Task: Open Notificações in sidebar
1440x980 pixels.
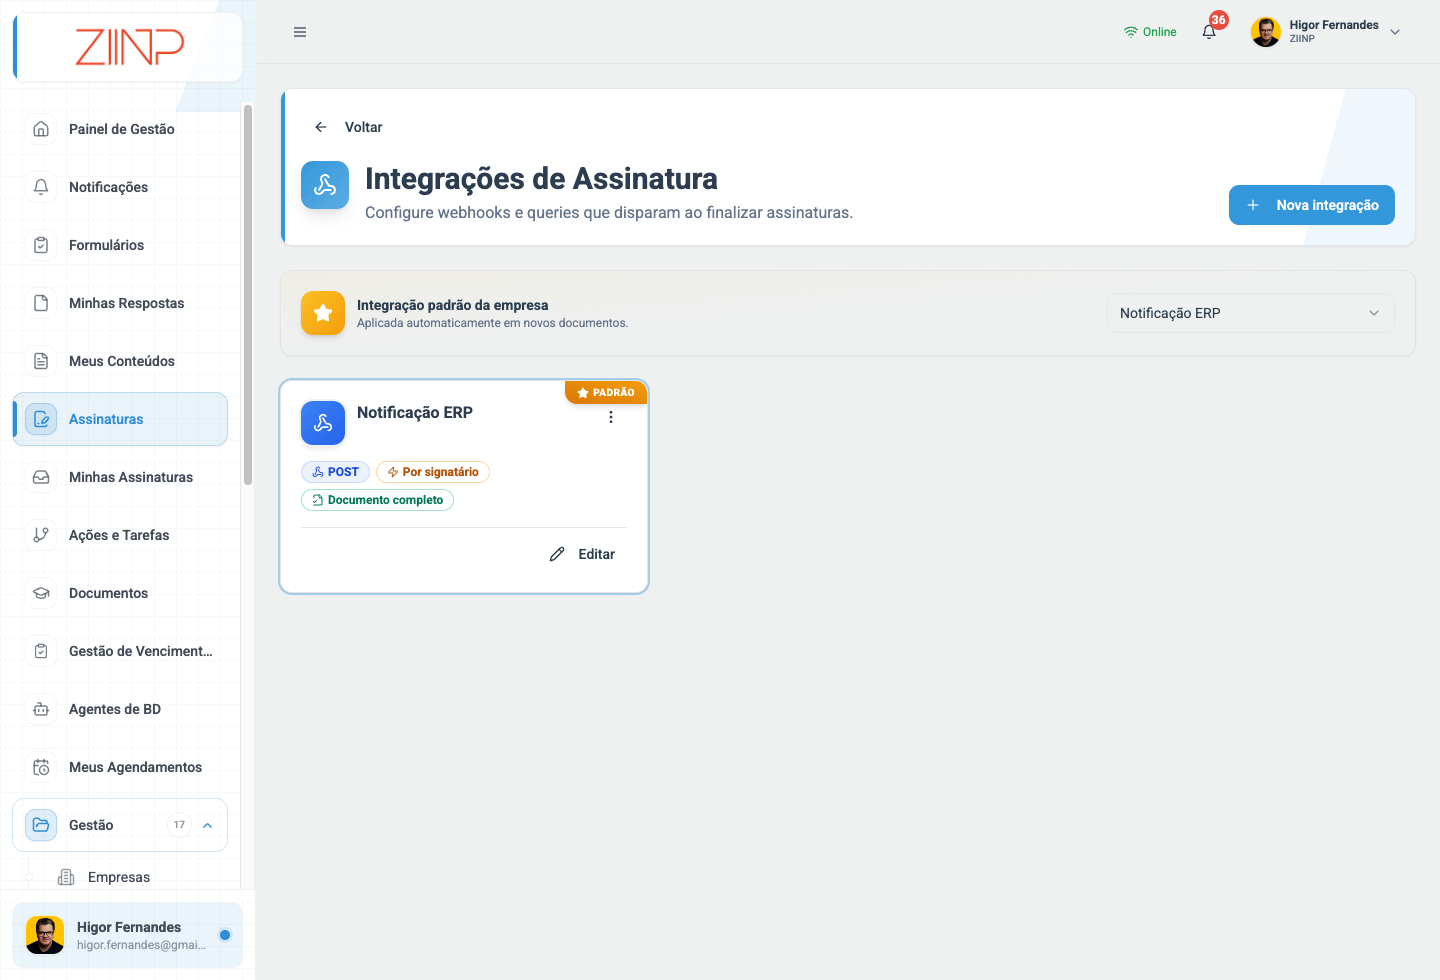Action: 120,187
